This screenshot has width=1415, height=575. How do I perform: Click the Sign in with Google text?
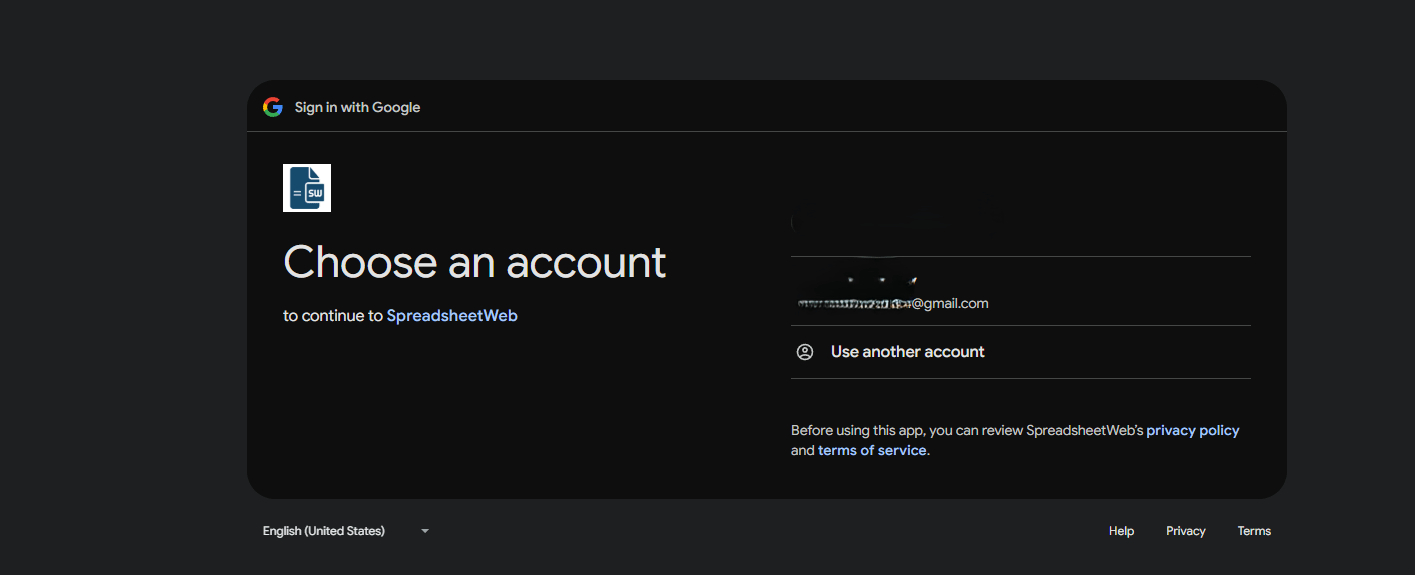point(357,107)
